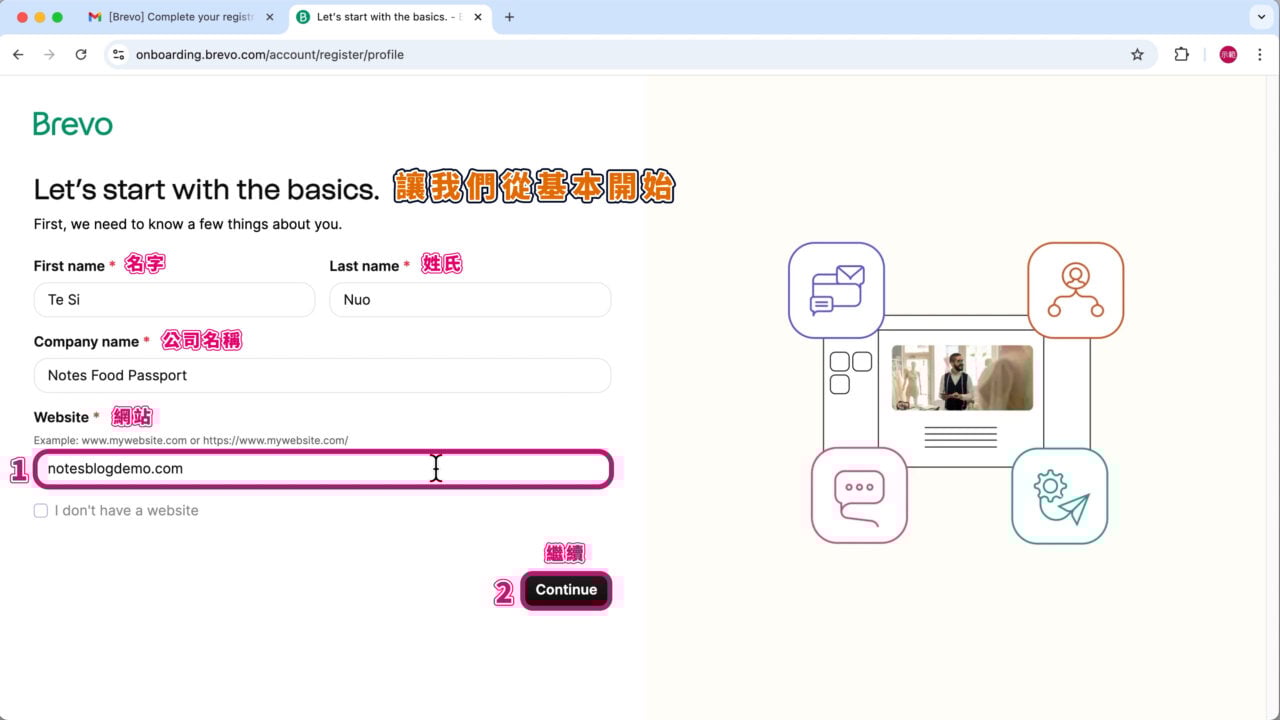Click the back navigation arrow

[17, 54]
